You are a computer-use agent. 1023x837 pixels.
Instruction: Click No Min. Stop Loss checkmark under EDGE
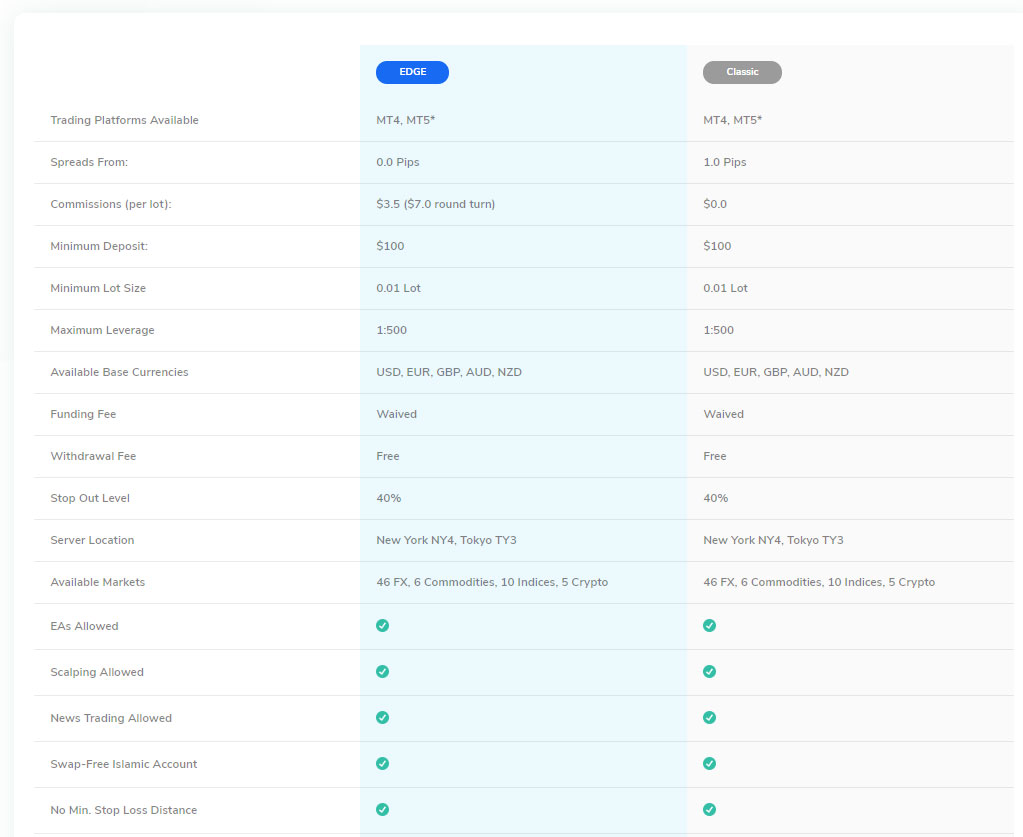click(x=382, y=810)
